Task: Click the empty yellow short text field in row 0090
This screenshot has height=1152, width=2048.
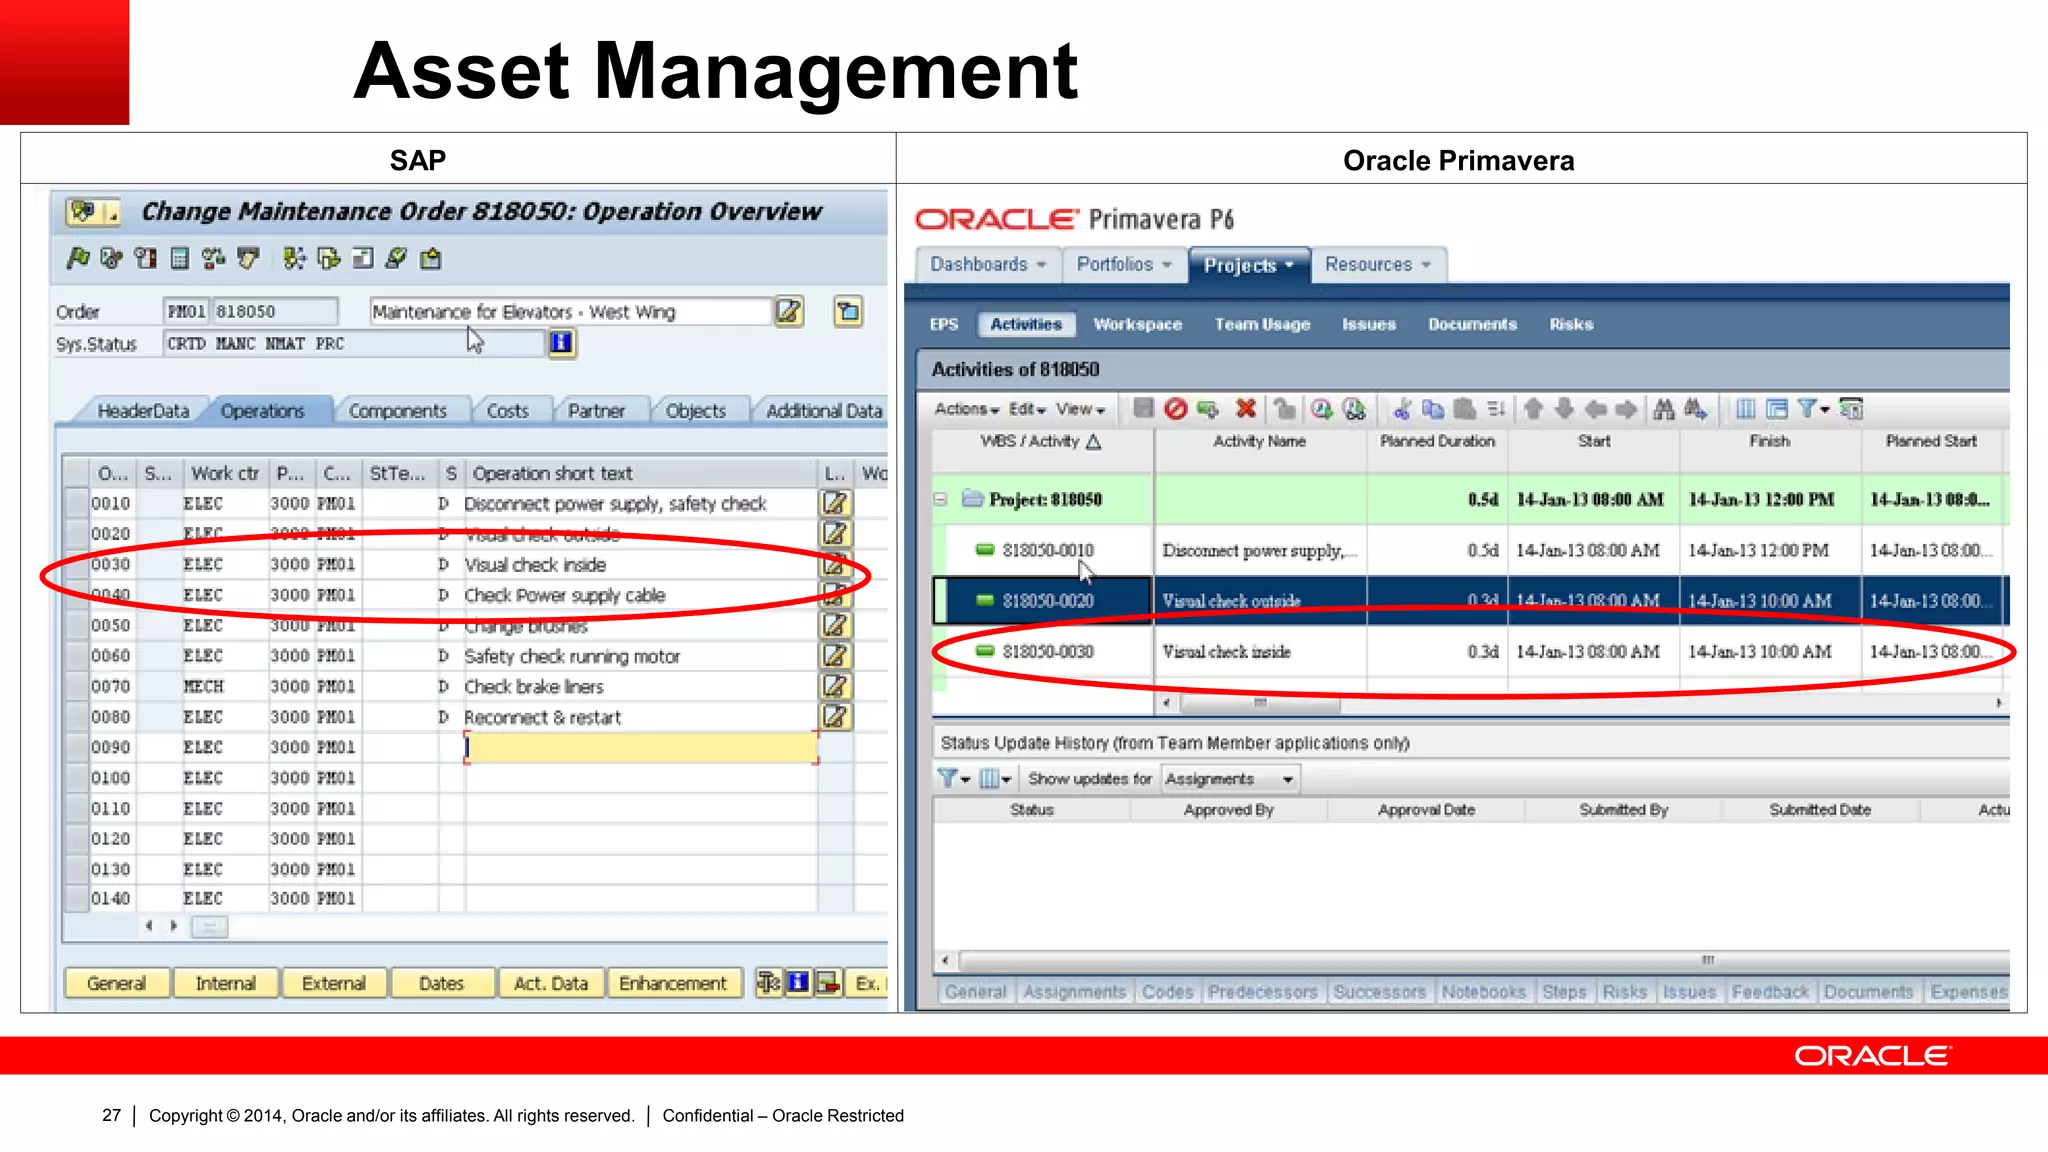Action: (x=641, y=747)
